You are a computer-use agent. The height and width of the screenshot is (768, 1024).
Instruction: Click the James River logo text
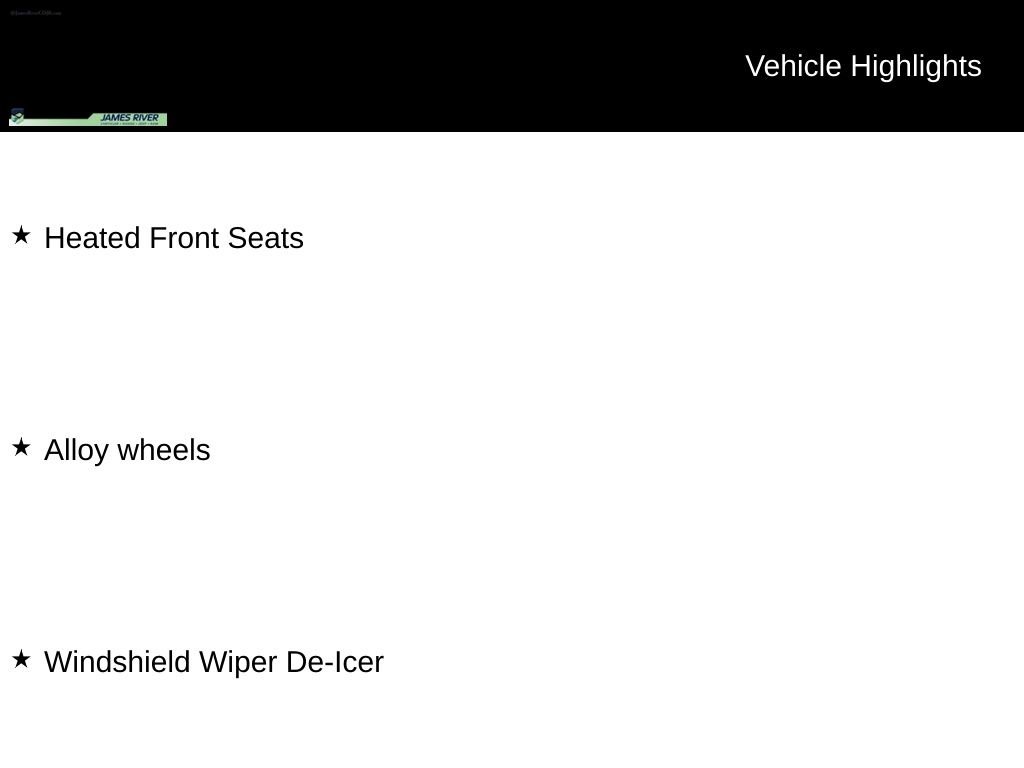coord(129,117)
